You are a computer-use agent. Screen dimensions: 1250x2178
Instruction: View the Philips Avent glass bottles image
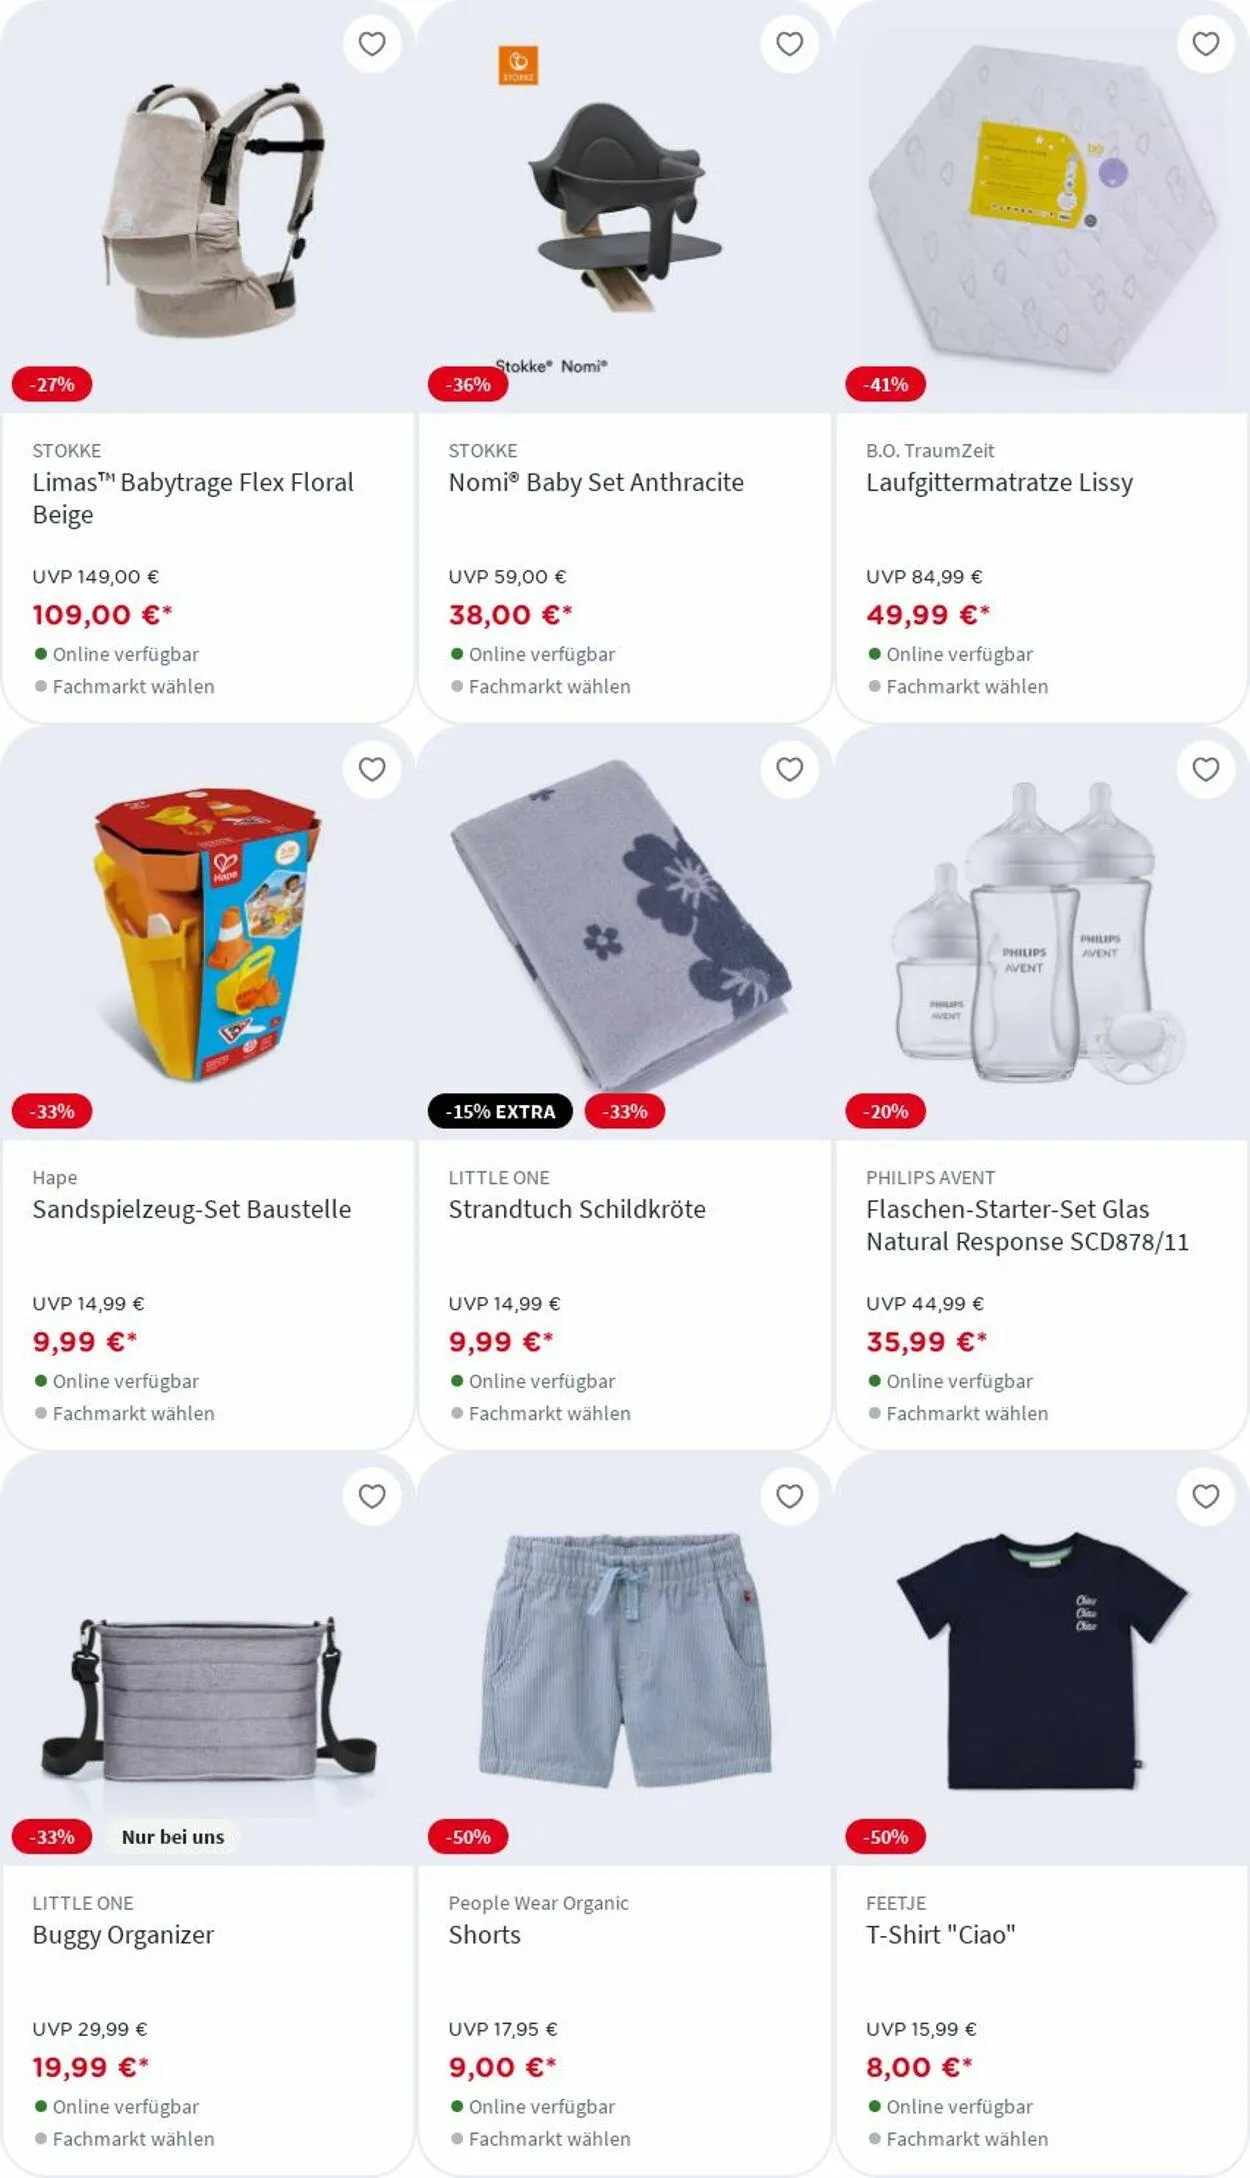[x=1040, y=933]
